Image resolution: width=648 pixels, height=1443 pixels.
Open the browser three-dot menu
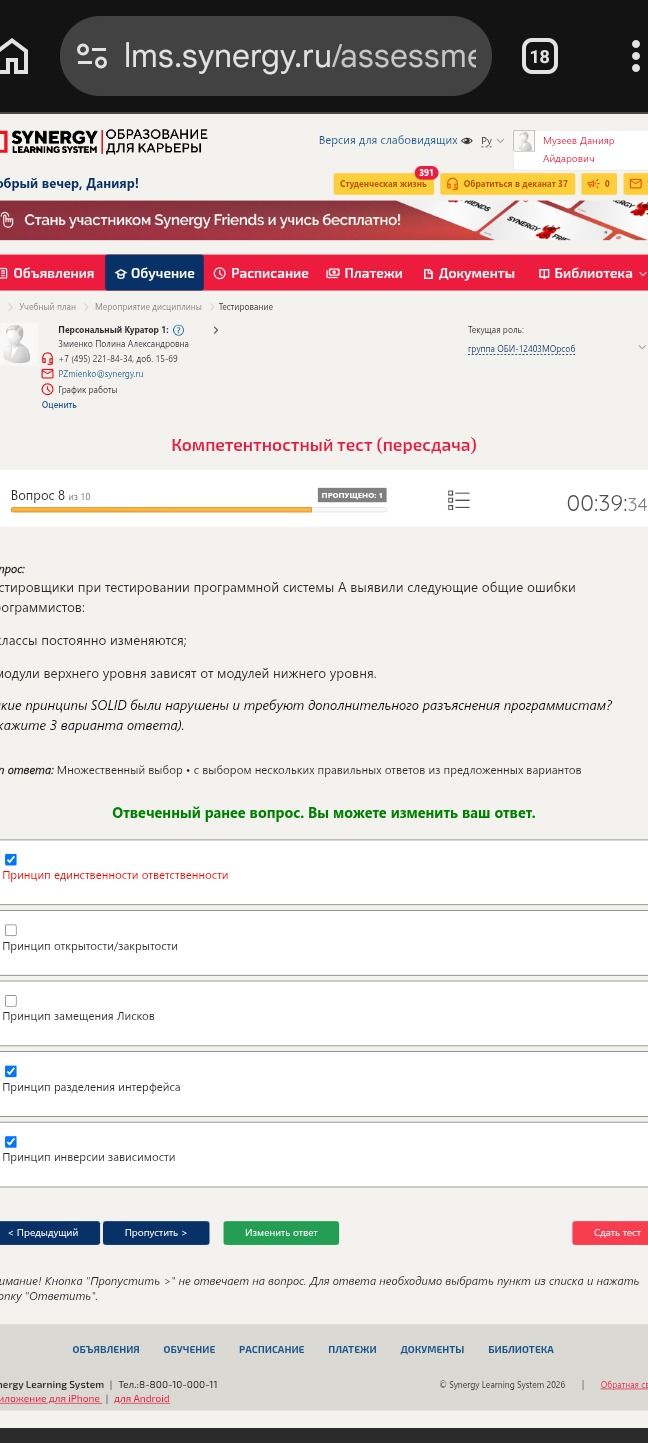click(636, 57)
